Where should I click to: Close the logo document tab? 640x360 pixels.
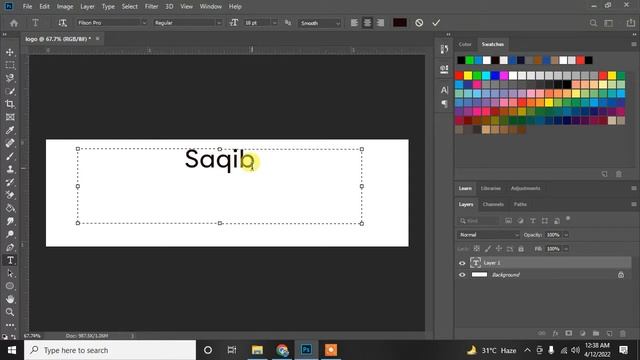pyautogui.click(x=98, y=39)
